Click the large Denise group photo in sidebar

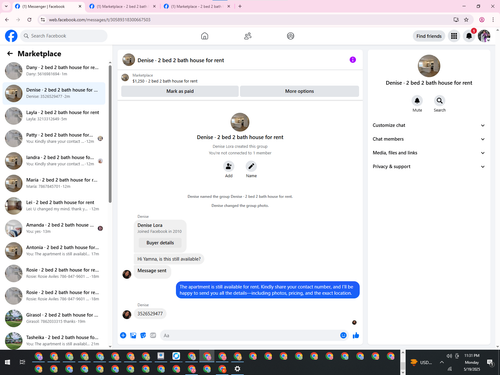tap(429, 66)
